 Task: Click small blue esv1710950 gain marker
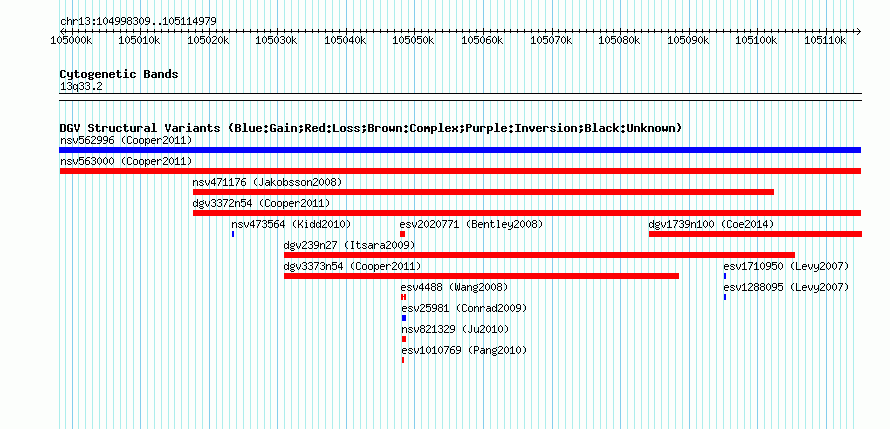coord(725,276)
